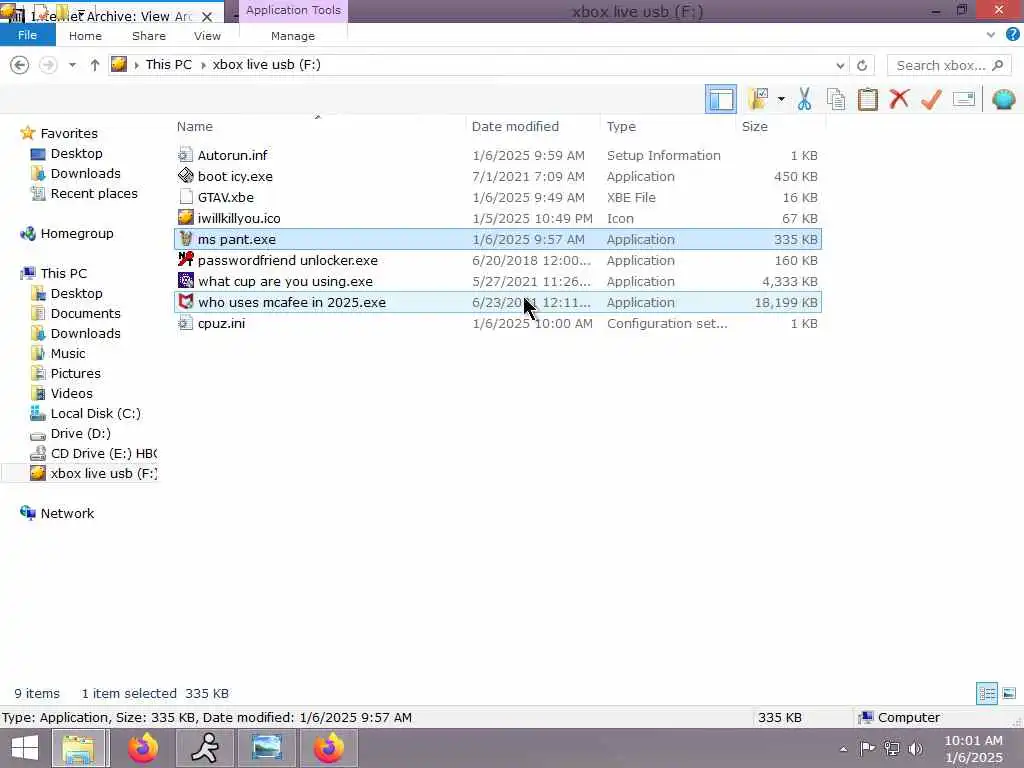Select ms pant.exe file
Image resolution: width=1024 pixels, height=768 pixels.
click(498, 239)
